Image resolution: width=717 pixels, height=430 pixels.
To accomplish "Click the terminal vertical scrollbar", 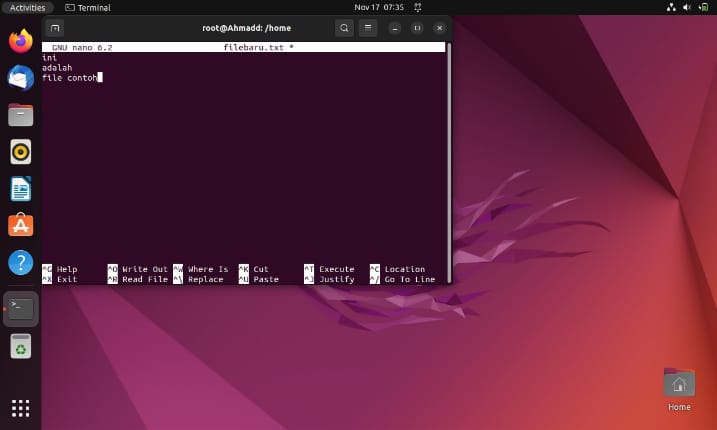I will pyautogui.click(x=449, y=162).
